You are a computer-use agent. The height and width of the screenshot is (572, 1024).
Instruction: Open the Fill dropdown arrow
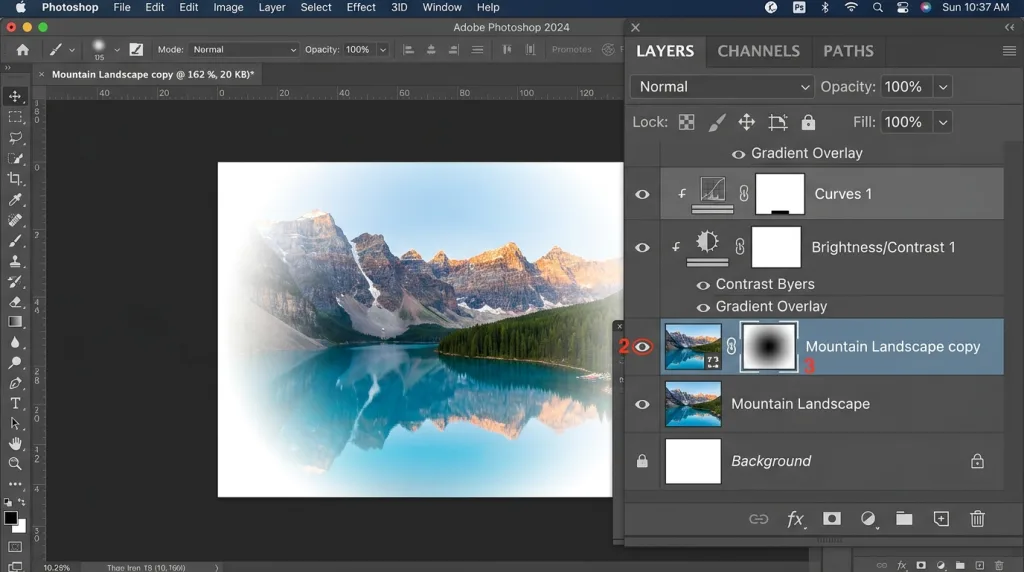coord(942,122)
